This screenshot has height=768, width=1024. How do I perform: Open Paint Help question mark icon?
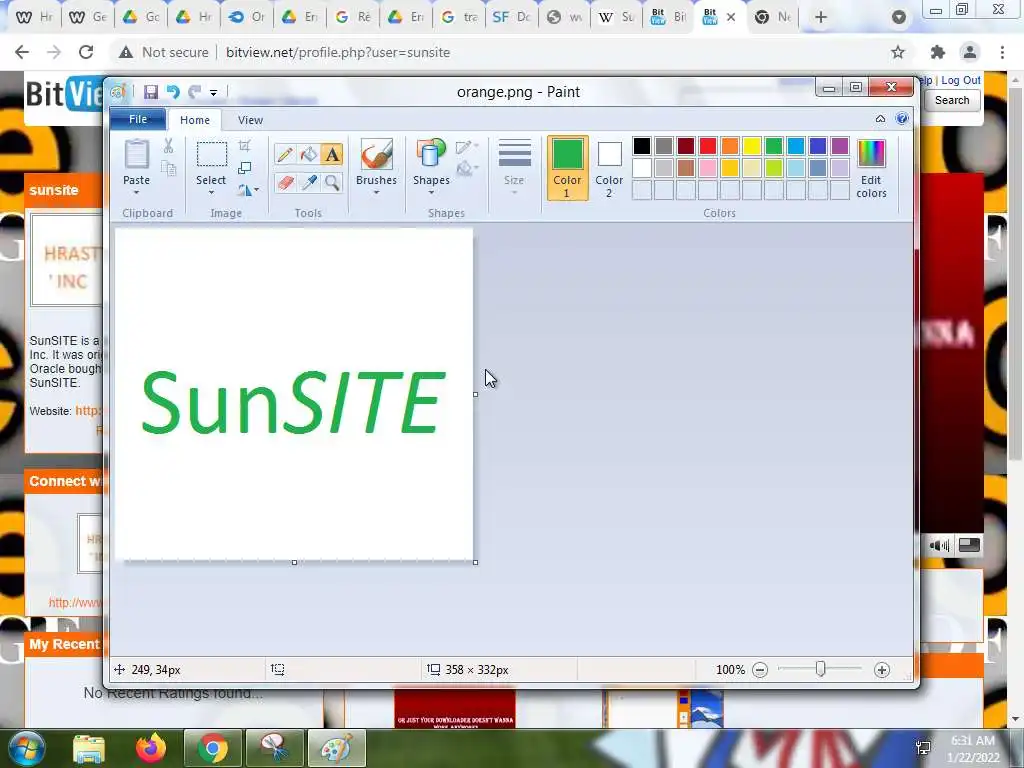click(x=902, y=119)
